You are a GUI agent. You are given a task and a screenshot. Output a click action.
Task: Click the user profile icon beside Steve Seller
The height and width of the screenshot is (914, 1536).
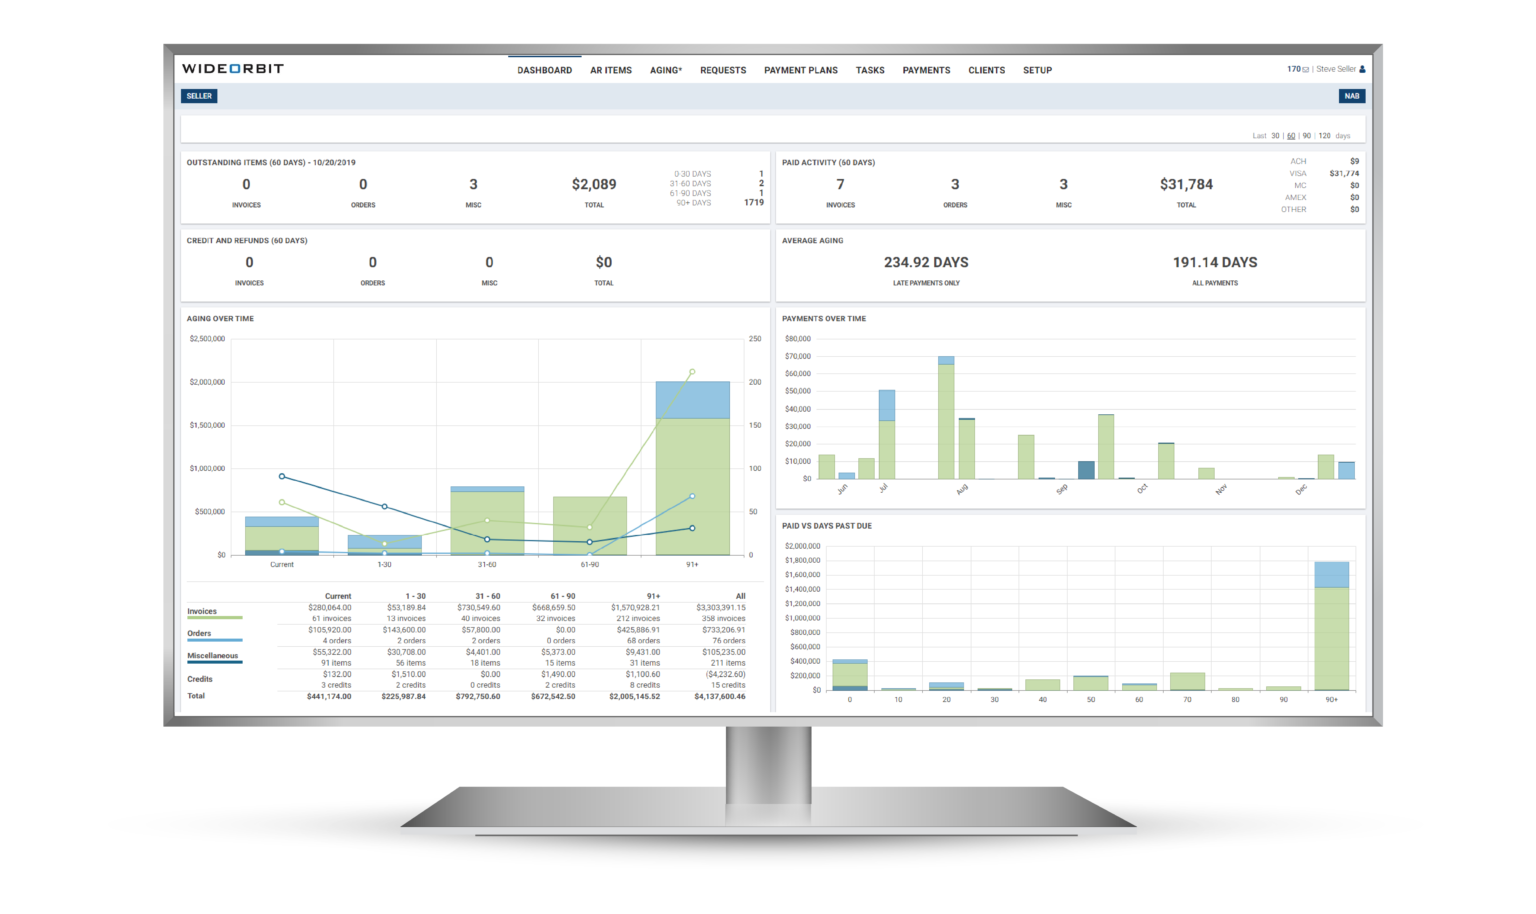pyautogui.click(x=1362, y=69)
